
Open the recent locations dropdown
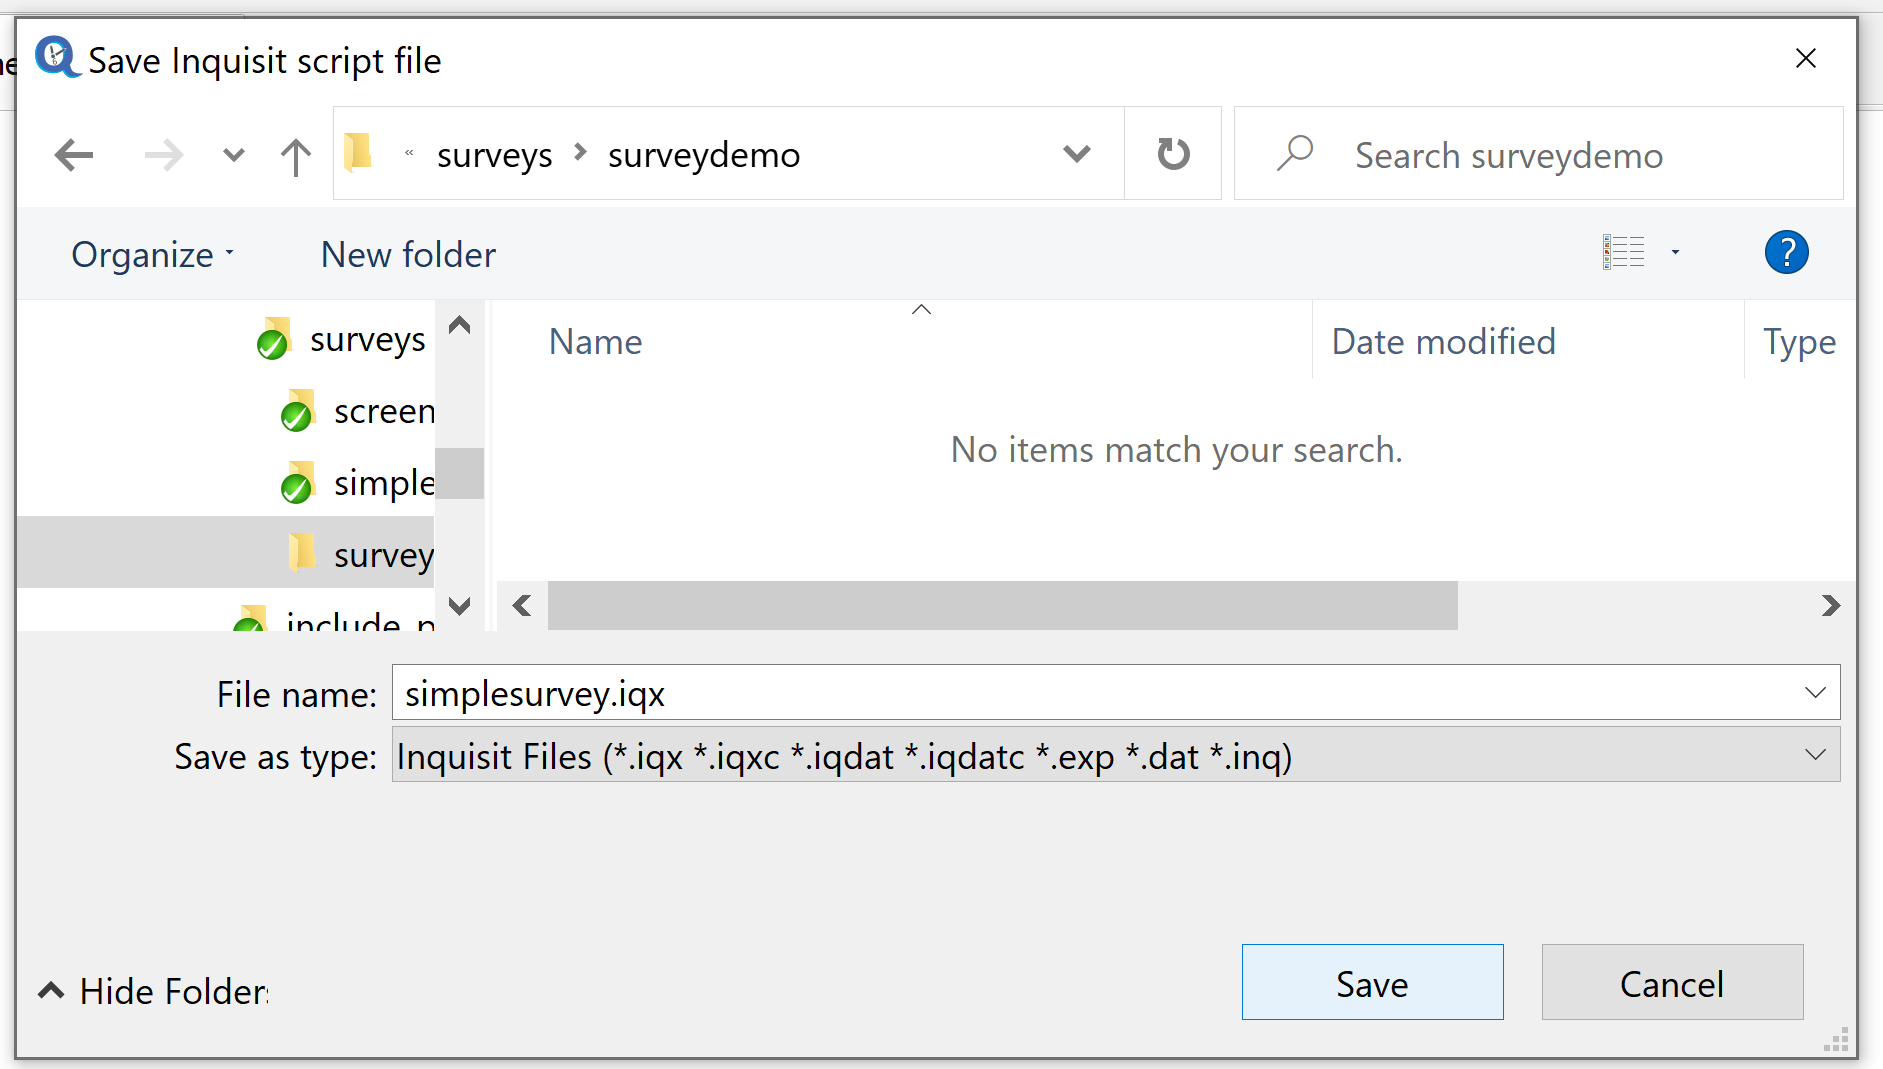[233, 155]
